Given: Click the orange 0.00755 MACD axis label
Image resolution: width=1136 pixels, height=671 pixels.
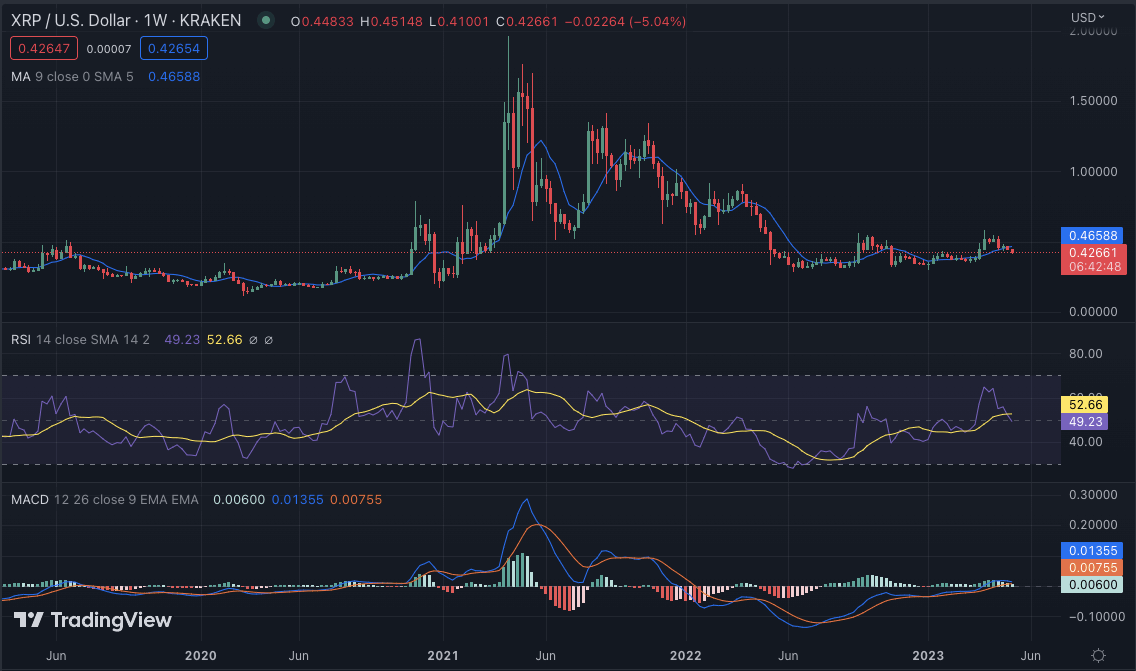Looking at the screenshot, I should [1093, 567].
